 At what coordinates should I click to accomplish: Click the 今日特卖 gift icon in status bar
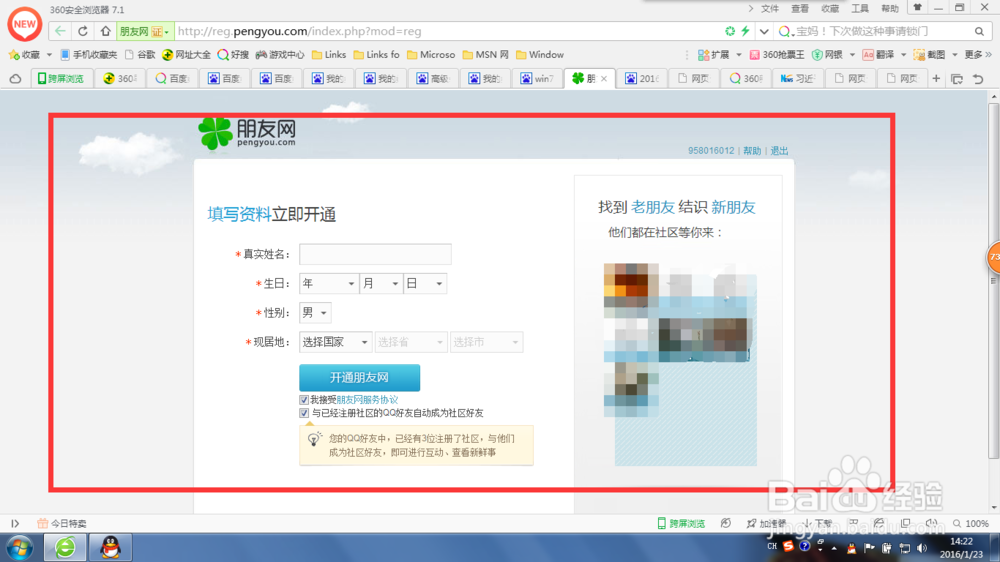point(42,523)
